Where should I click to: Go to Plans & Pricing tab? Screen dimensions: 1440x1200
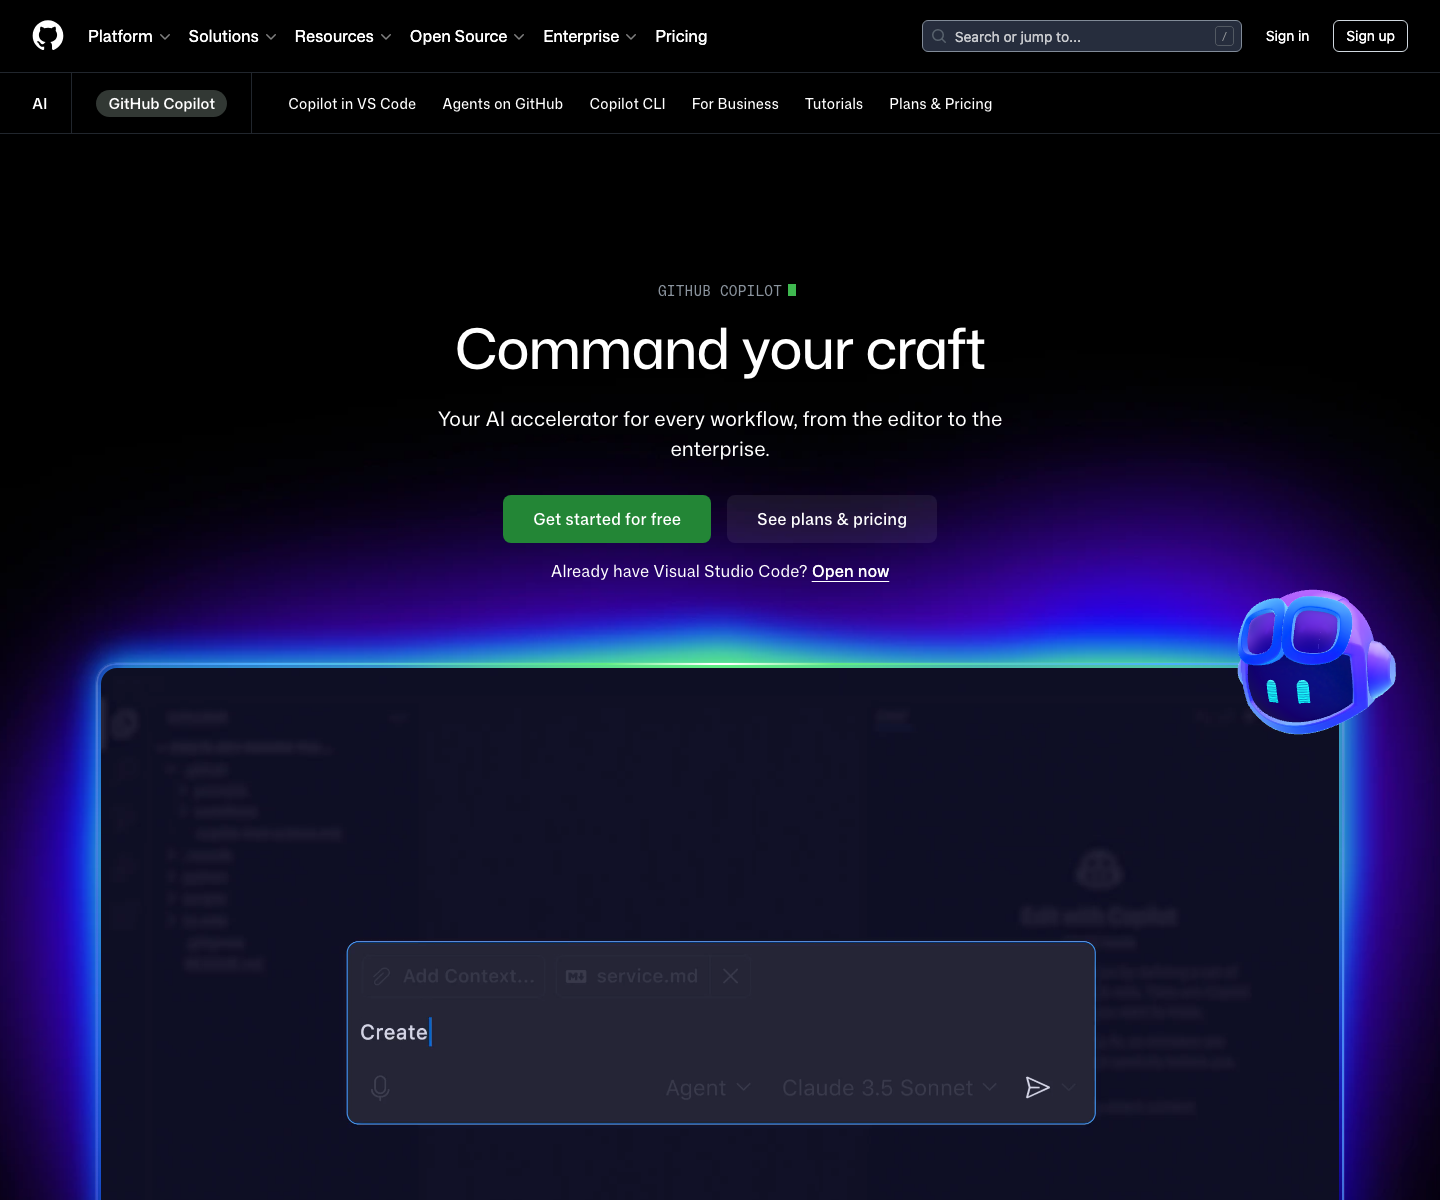[940, 104]
